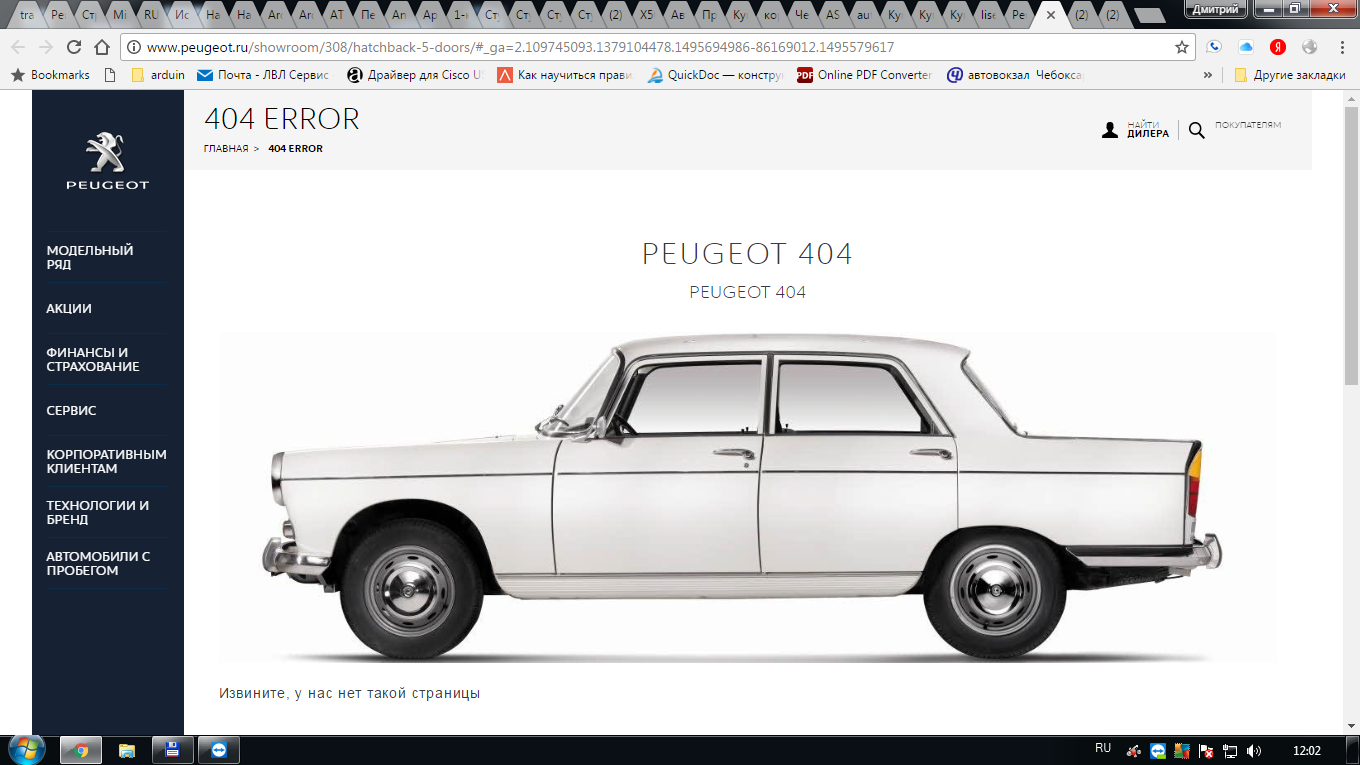This screenshot has width=1360, height=765.
Task: Open the Windows Start menu
Action: 26,749
